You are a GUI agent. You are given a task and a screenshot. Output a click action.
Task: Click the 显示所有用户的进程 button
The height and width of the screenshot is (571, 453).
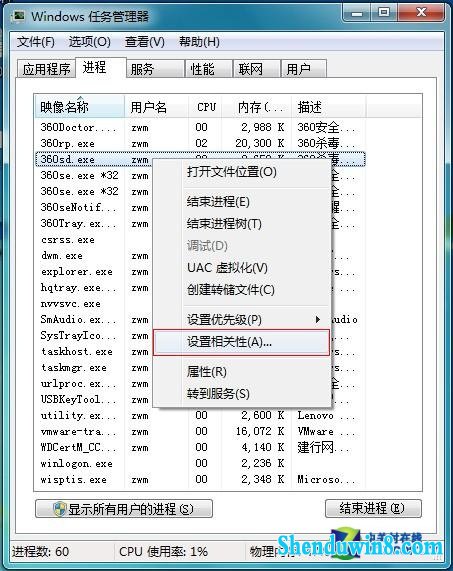(124, 509)
